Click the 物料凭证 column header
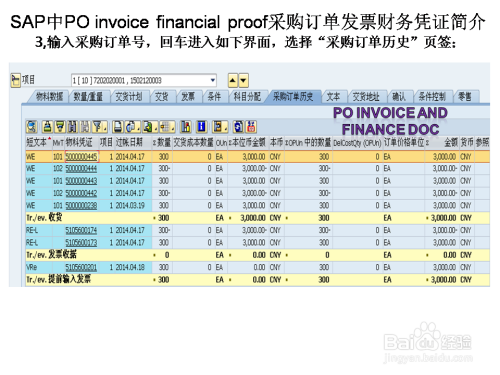The height and width of the screenshot is (375, 500). (x=81, y=143)
